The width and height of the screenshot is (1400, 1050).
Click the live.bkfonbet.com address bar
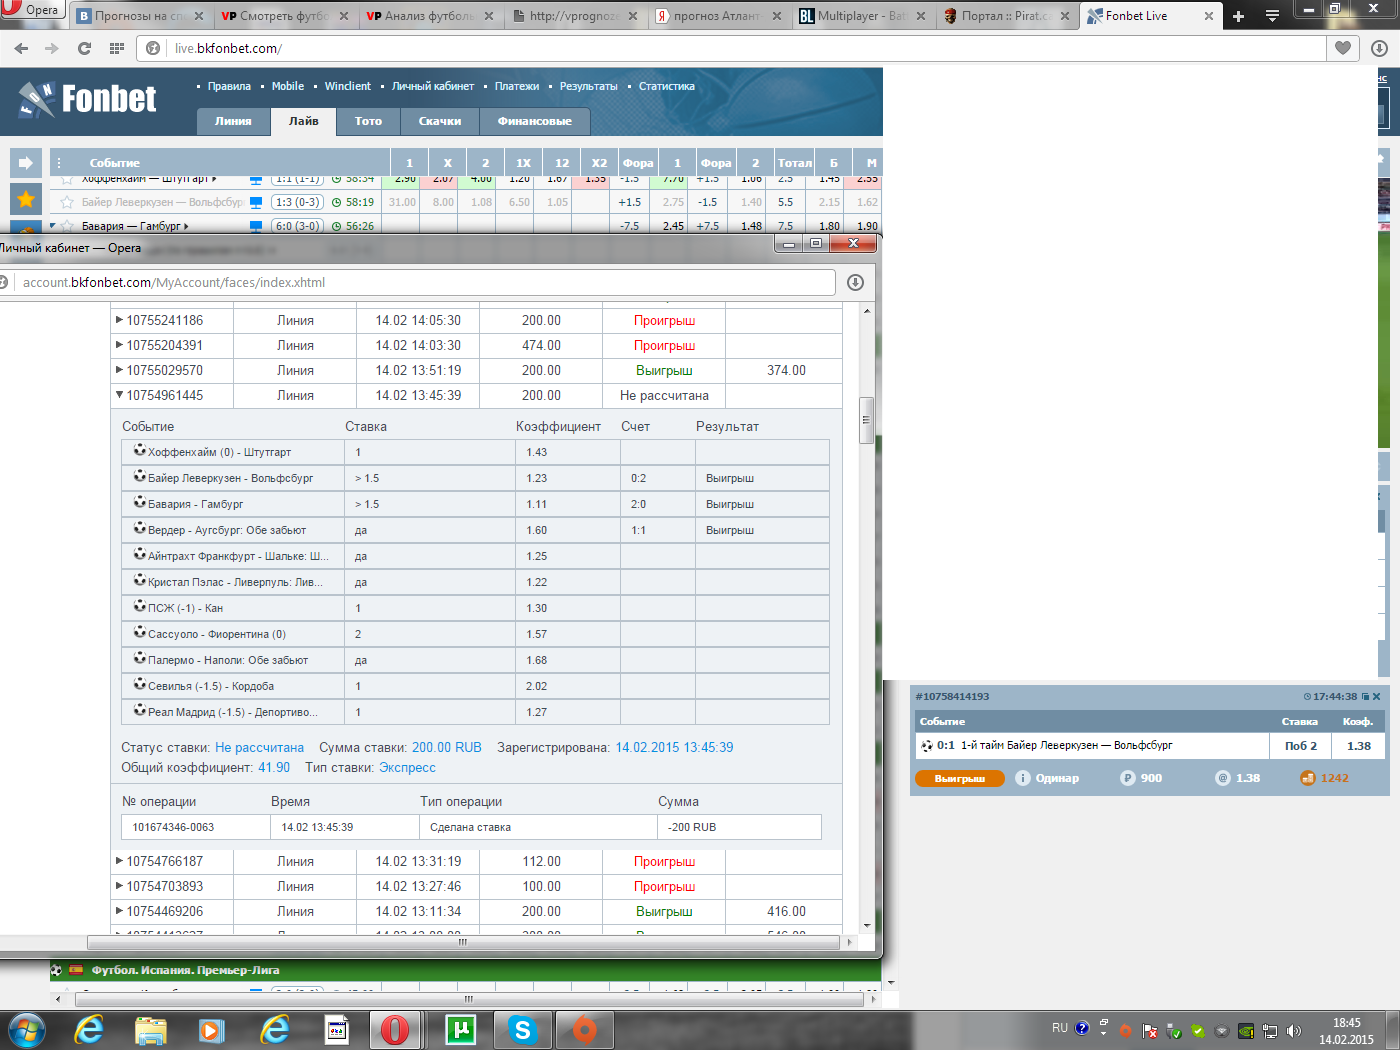point(733,48)
